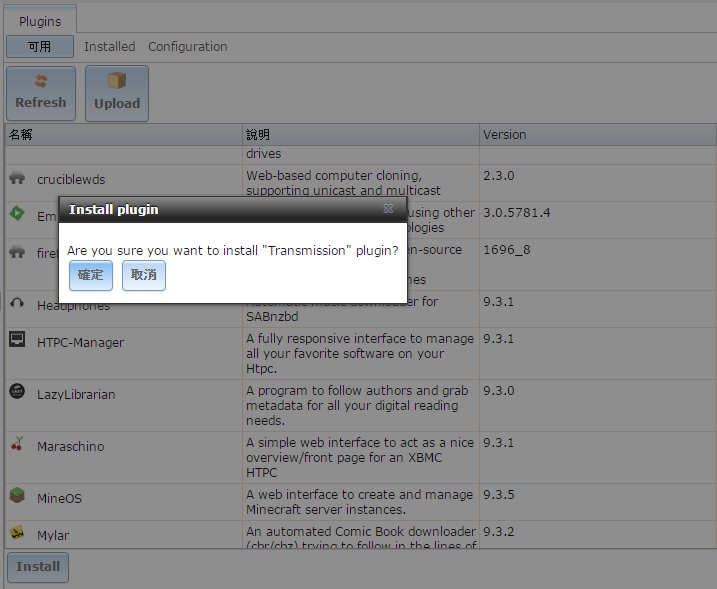The width and height of the screenshot is (717, 589).
Task: Click the Install plugin dialog title
Action: [x=113, y=209]
